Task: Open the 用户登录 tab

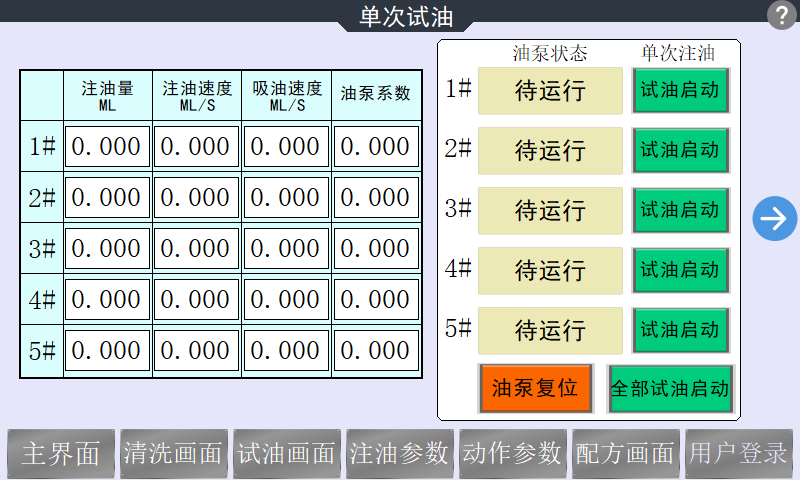Action: [x=738, y=454]
